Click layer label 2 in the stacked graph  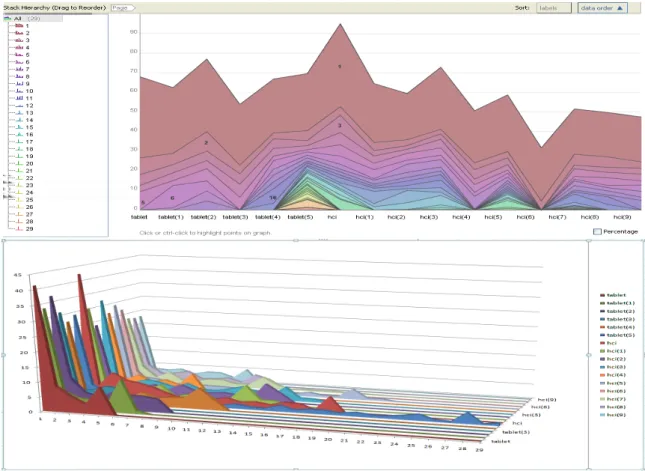point(206,143)
